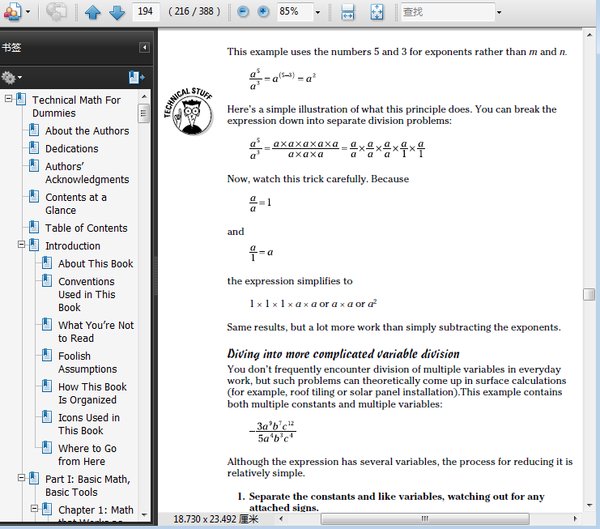Viewport: 600px width, 529px height.
Task: Open Contents at a Glance bookmark
Action: pyautogui.click(x=76, y=204)
